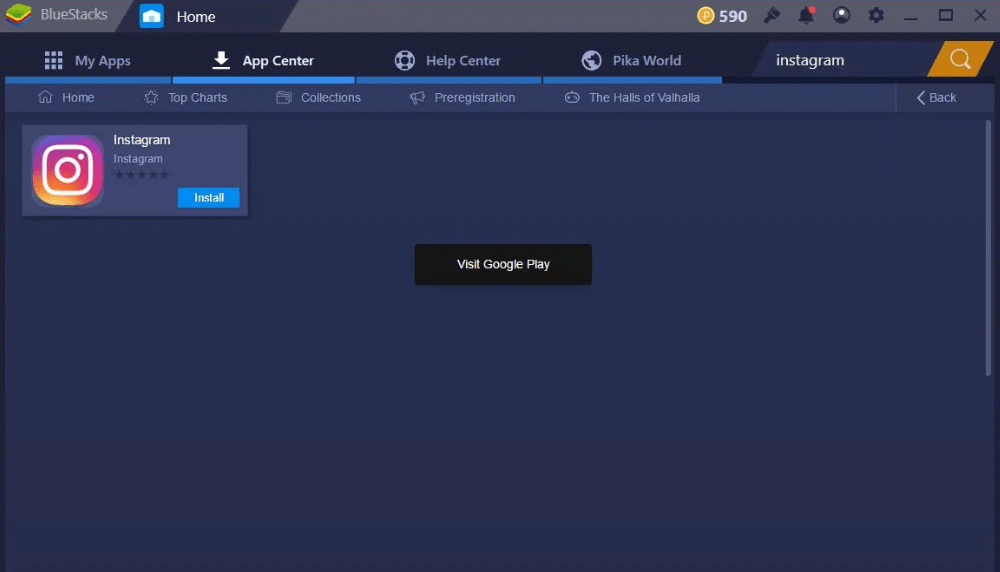Click the Instagram app title text
Image resolution: width=1000 pixels, height=572 pixels.
pos(142,140)
